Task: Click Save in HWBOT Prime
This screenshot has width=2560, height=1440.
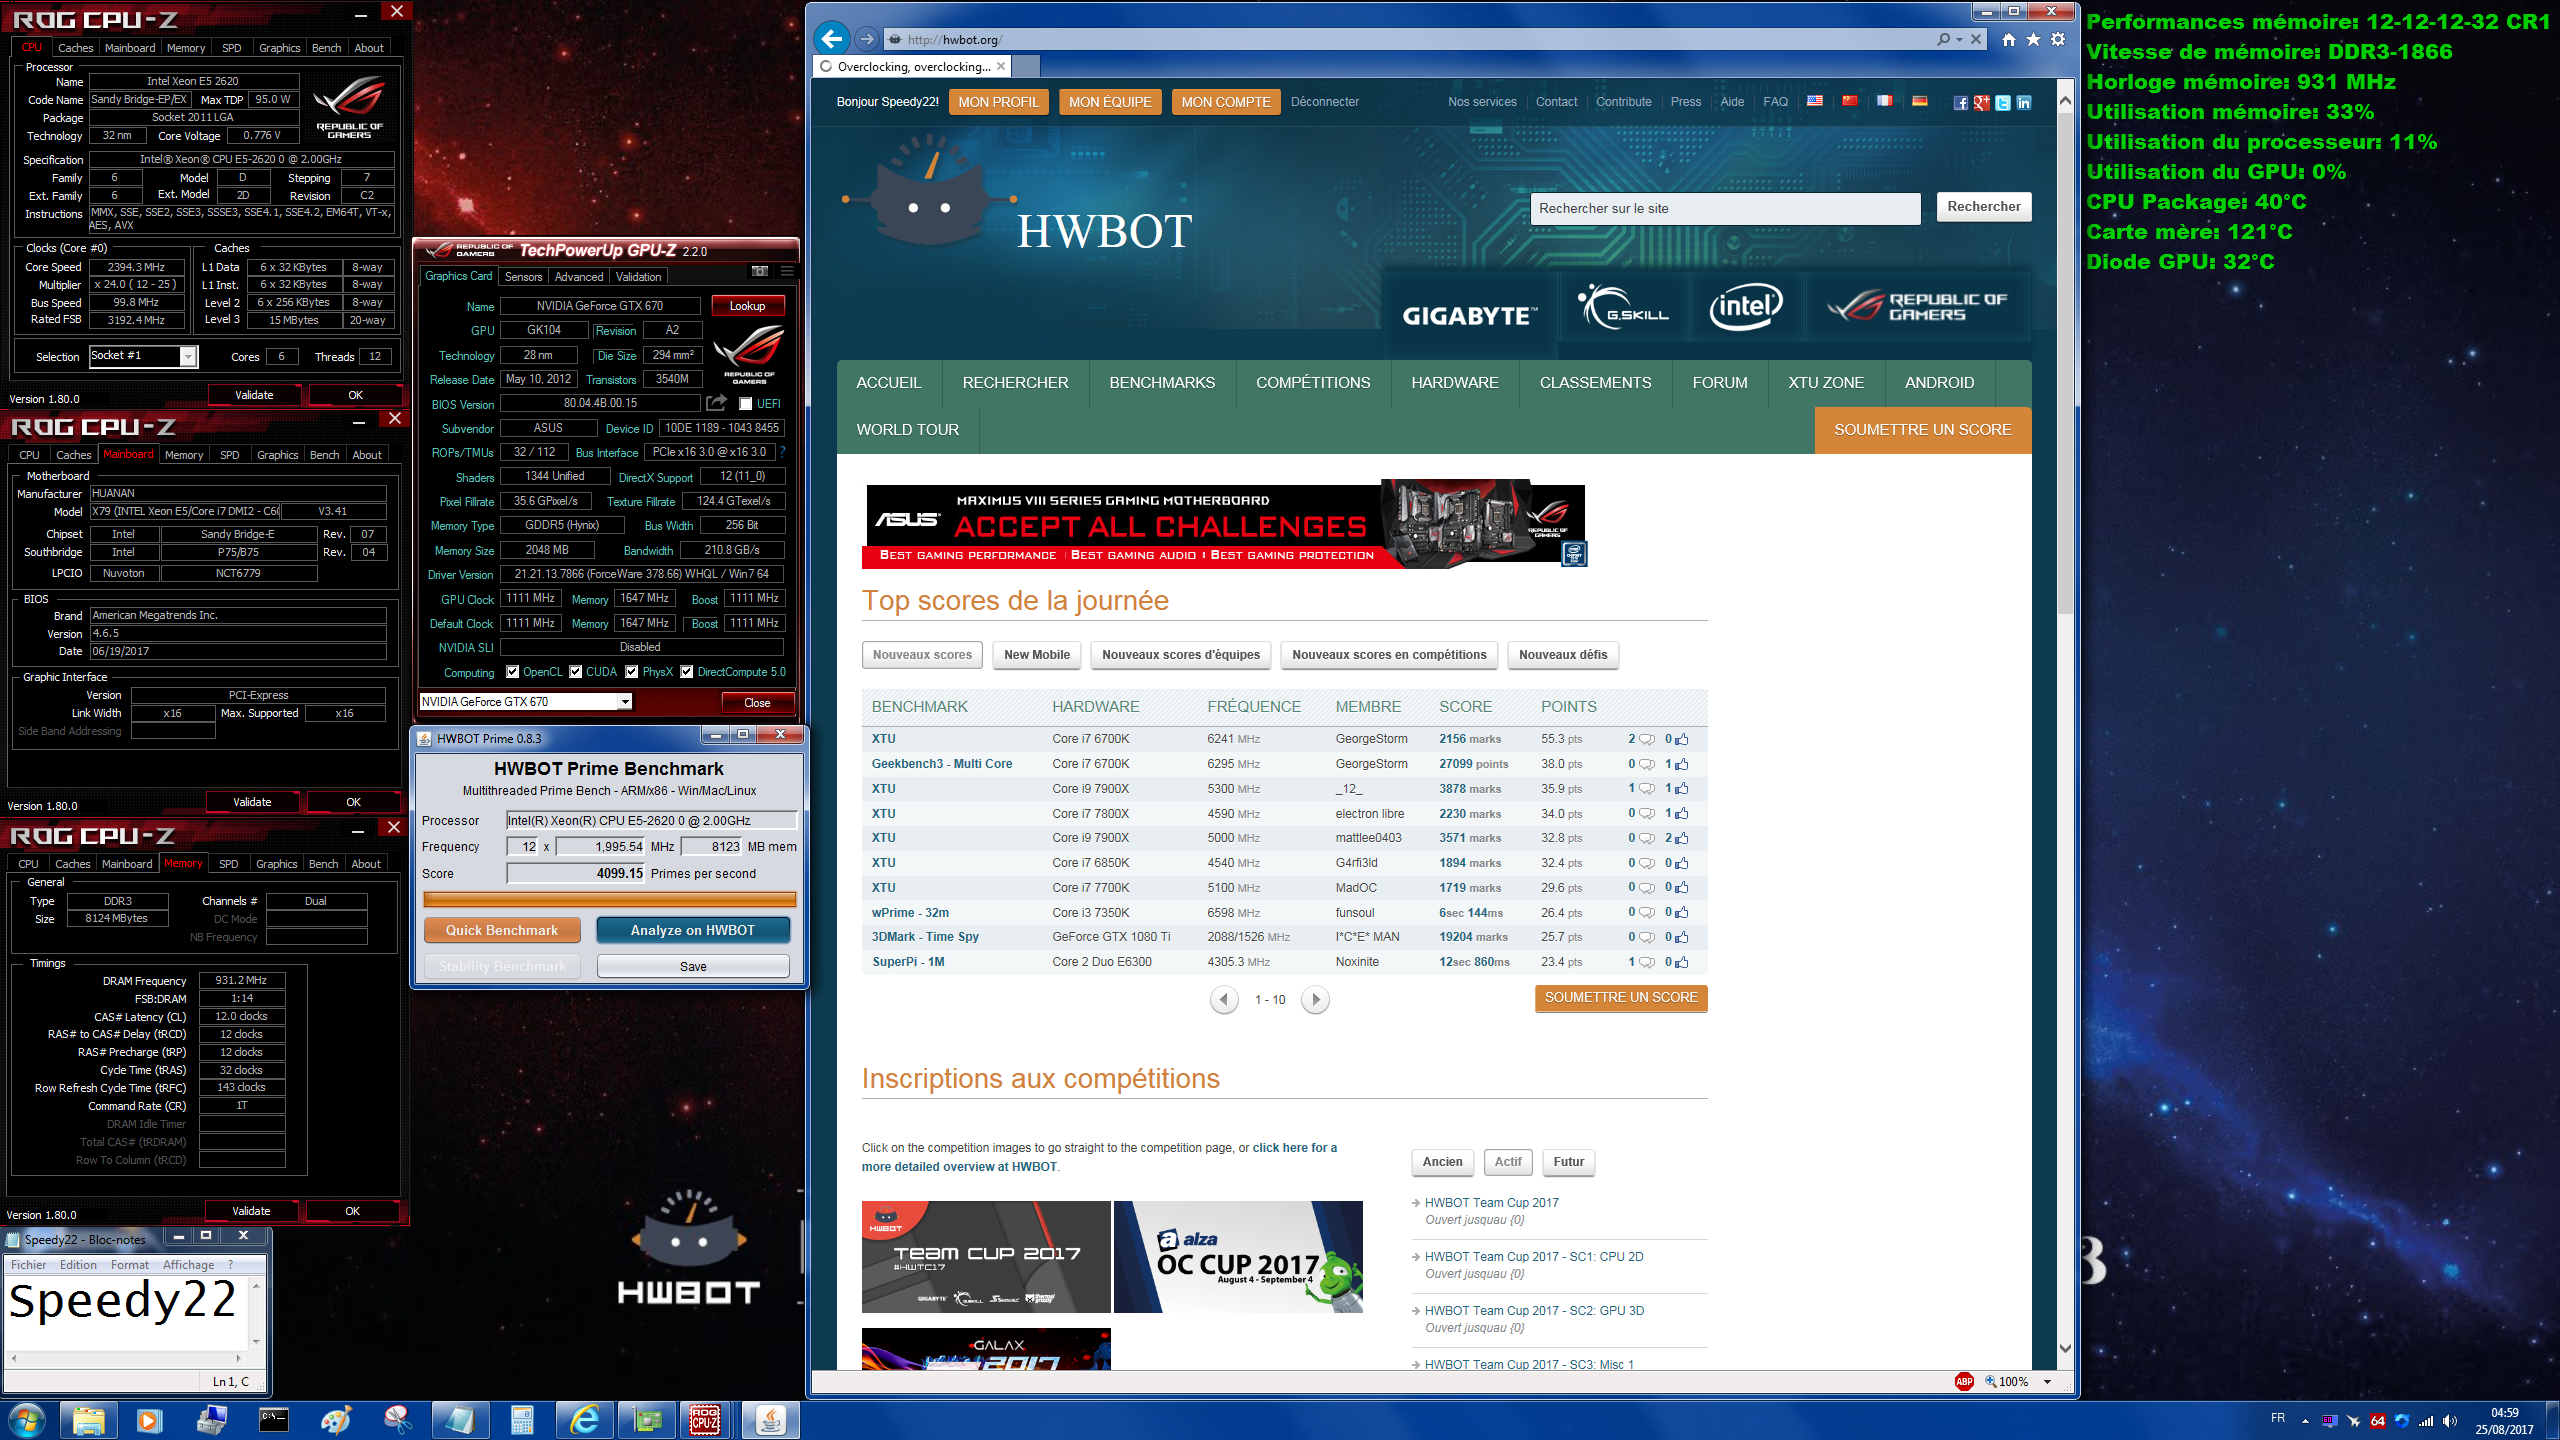Action: [693, 966]
